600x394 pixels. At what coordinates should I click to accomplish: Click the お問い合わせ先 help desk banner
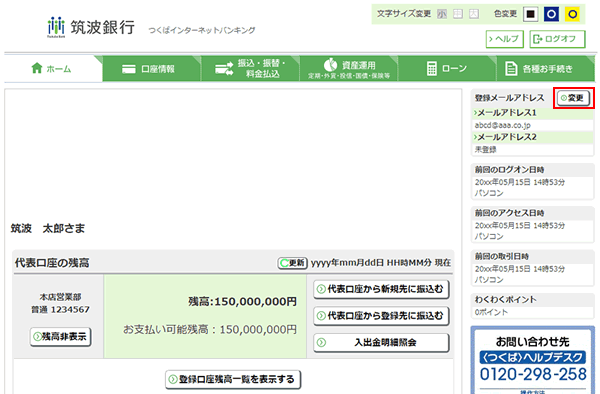533,360
